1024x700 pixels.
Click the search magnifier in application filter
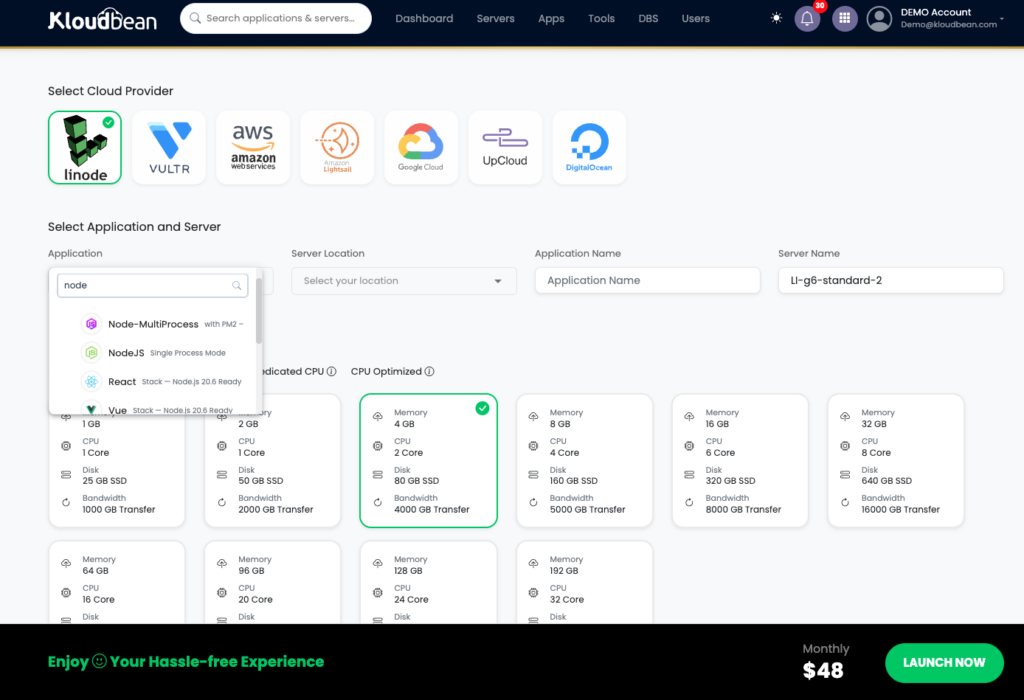[x=236, y=285]
